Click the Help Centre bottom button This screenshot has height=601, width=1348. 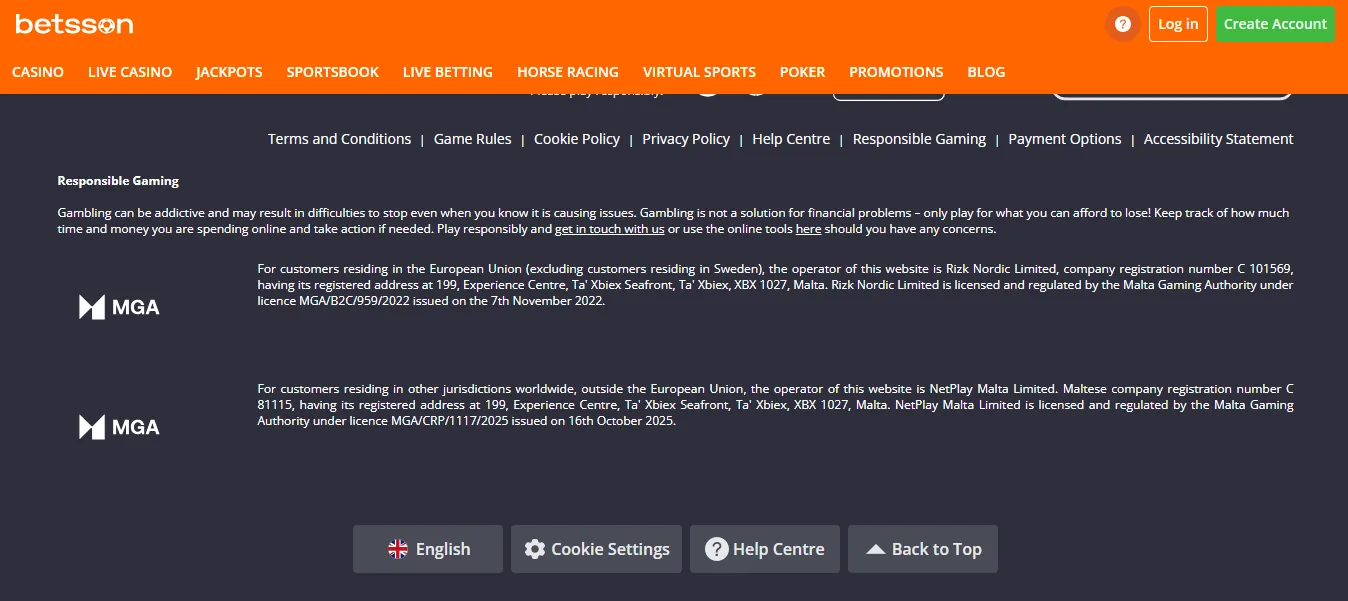click(765, 549)
